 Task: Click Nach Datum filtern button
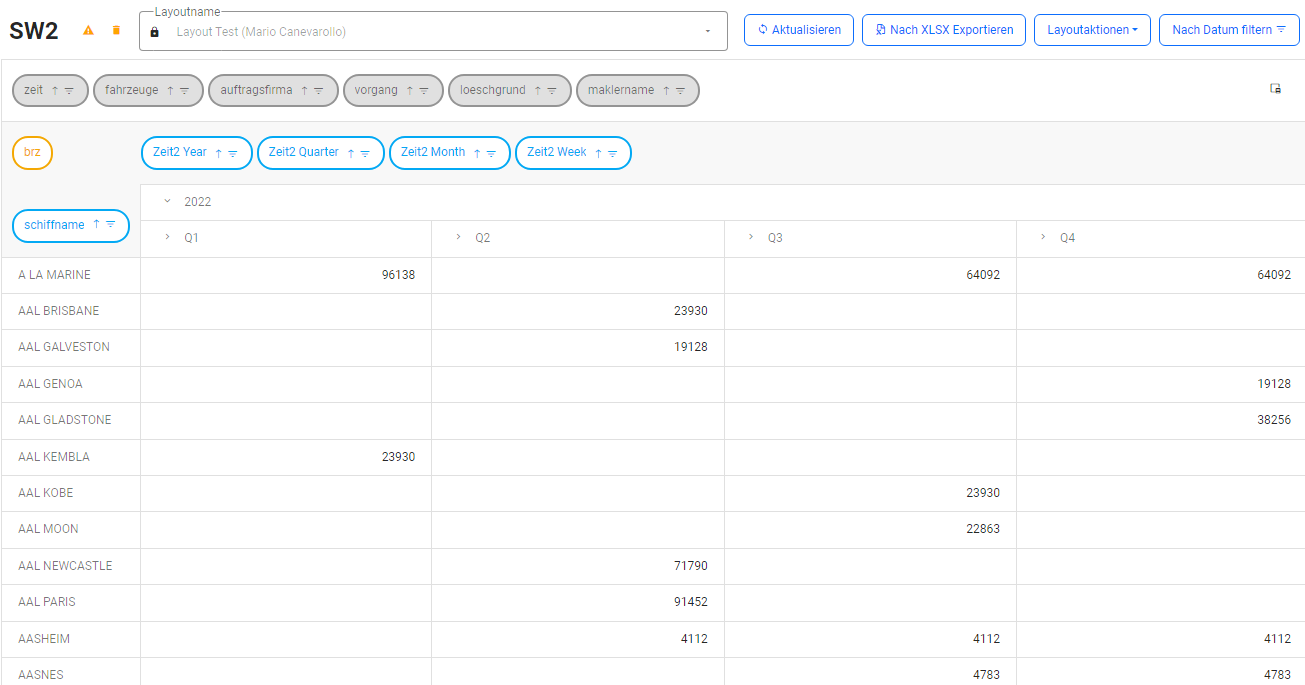[x=1228, y=30]
